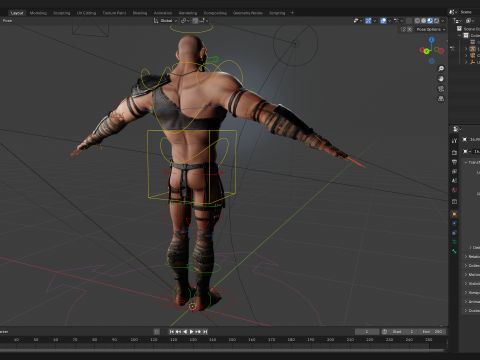Jump to the first frame in timeline
Image resolution: width=480 pixels, height=360 pixels.
point(172,332)
